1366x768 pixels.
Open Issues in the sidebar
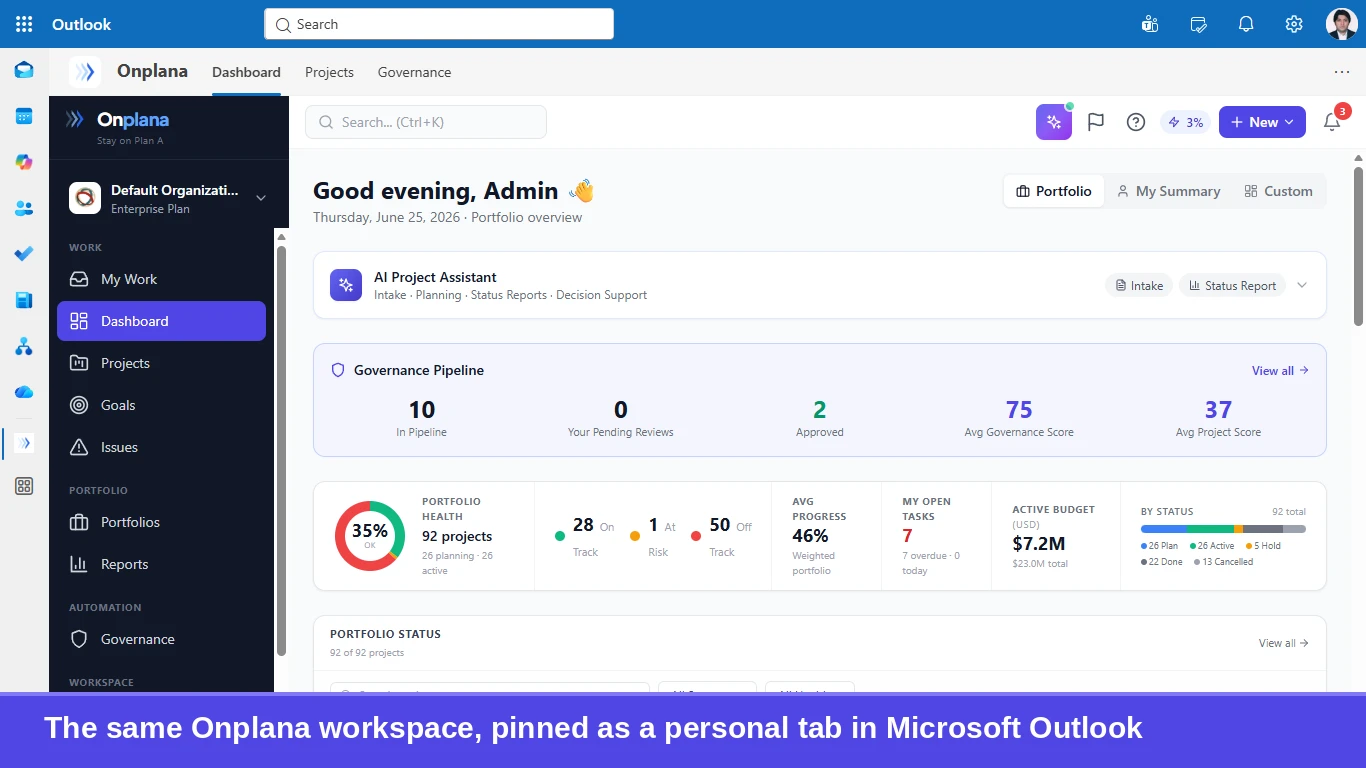pyautogui.click(x=162, y=447)
